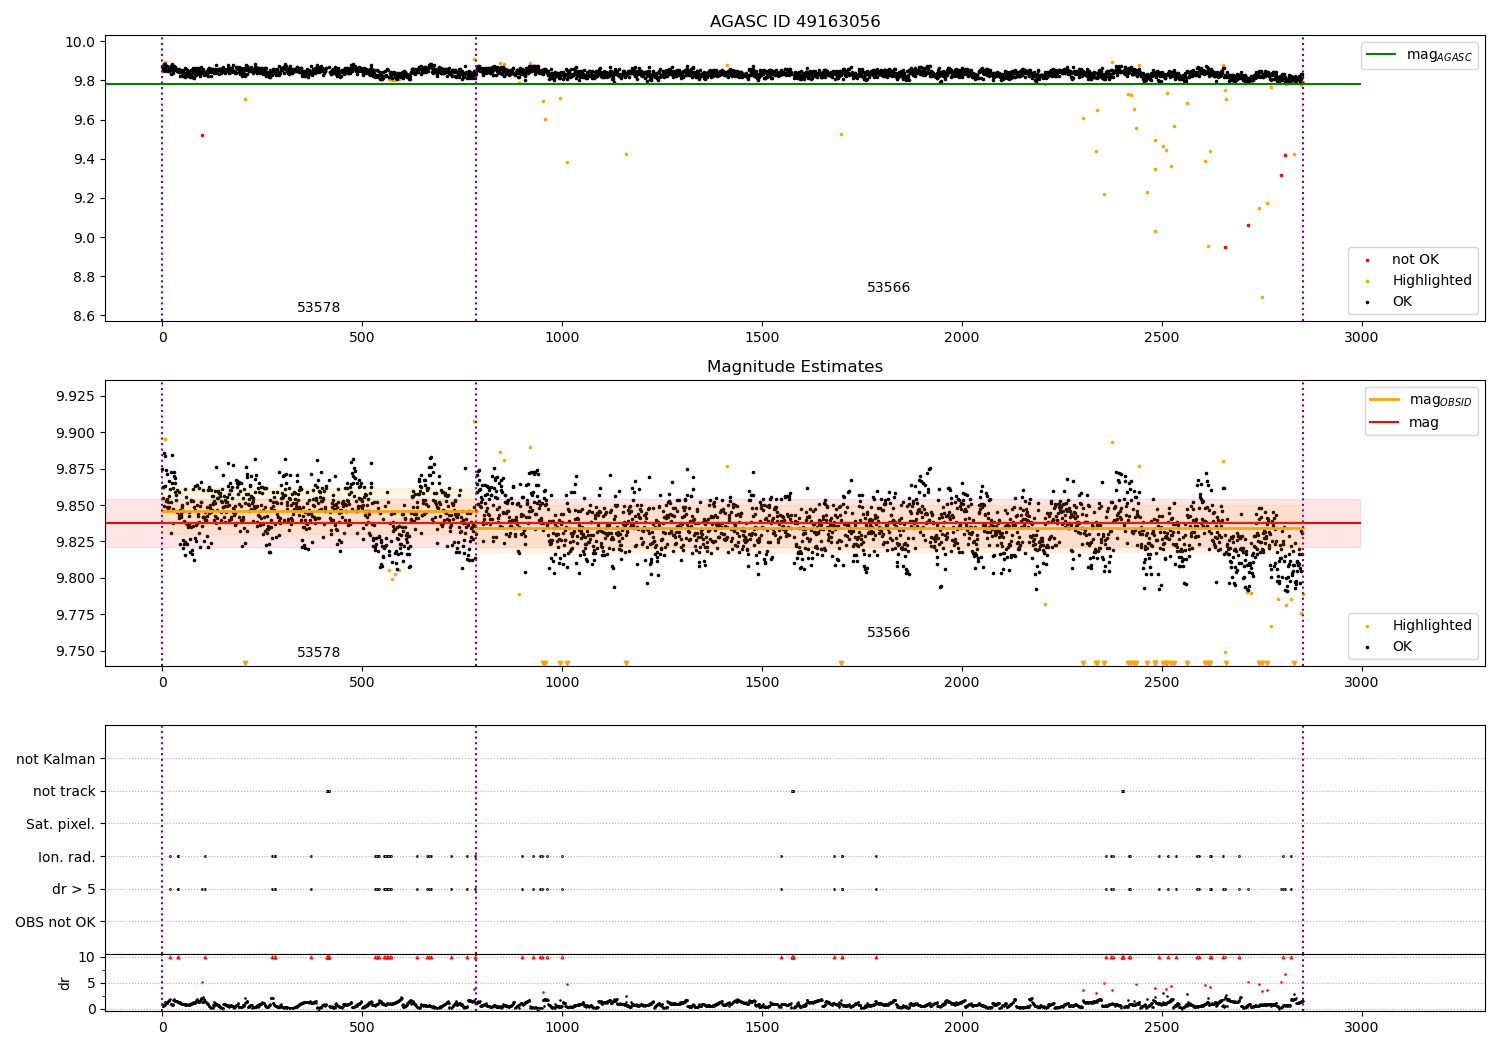This screenshot has width=1500, height=1050.
Task: Select label 53566 in Magnitude Estimates panel
Action: 888,633
